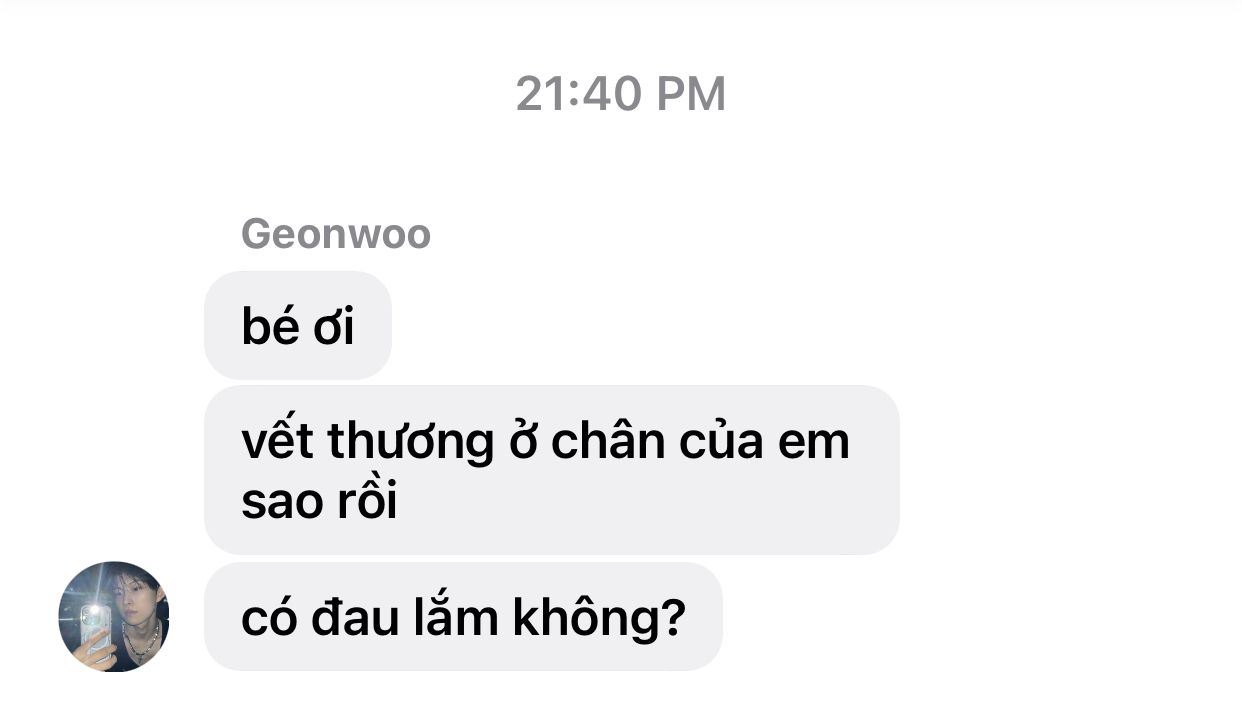Select the "bé ơi" message bubble
The height and width of the screenshot is (719, 1242).
[298, 325]
